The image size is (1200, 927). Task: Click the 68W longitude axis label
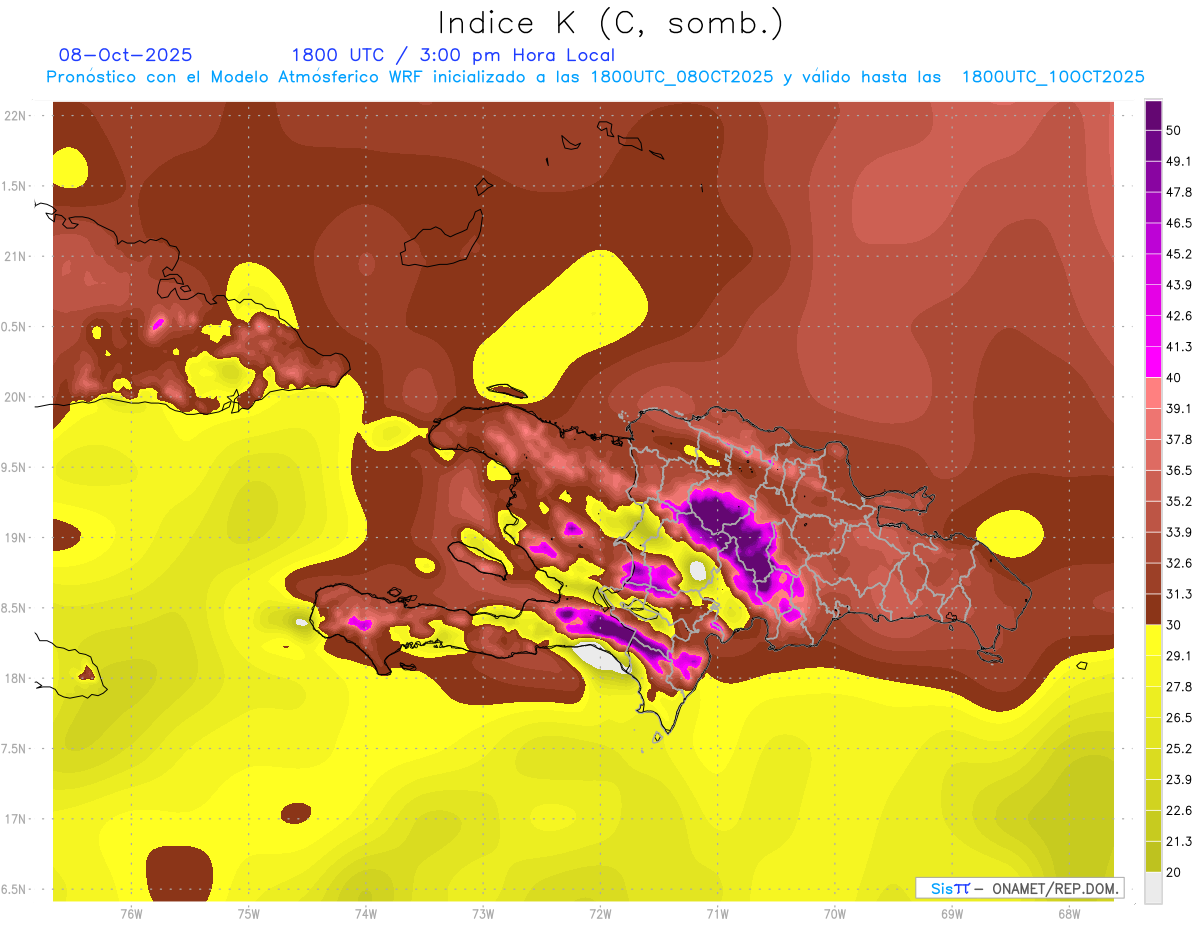coord(1068,913)
